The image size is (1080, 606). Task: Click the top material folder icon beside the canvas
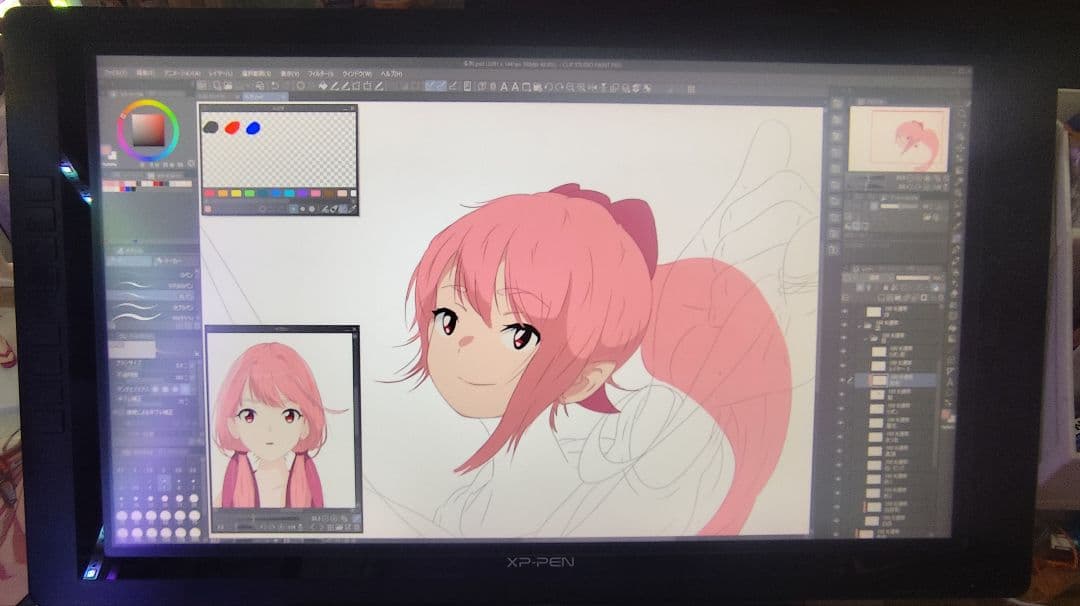pos(836,104)
